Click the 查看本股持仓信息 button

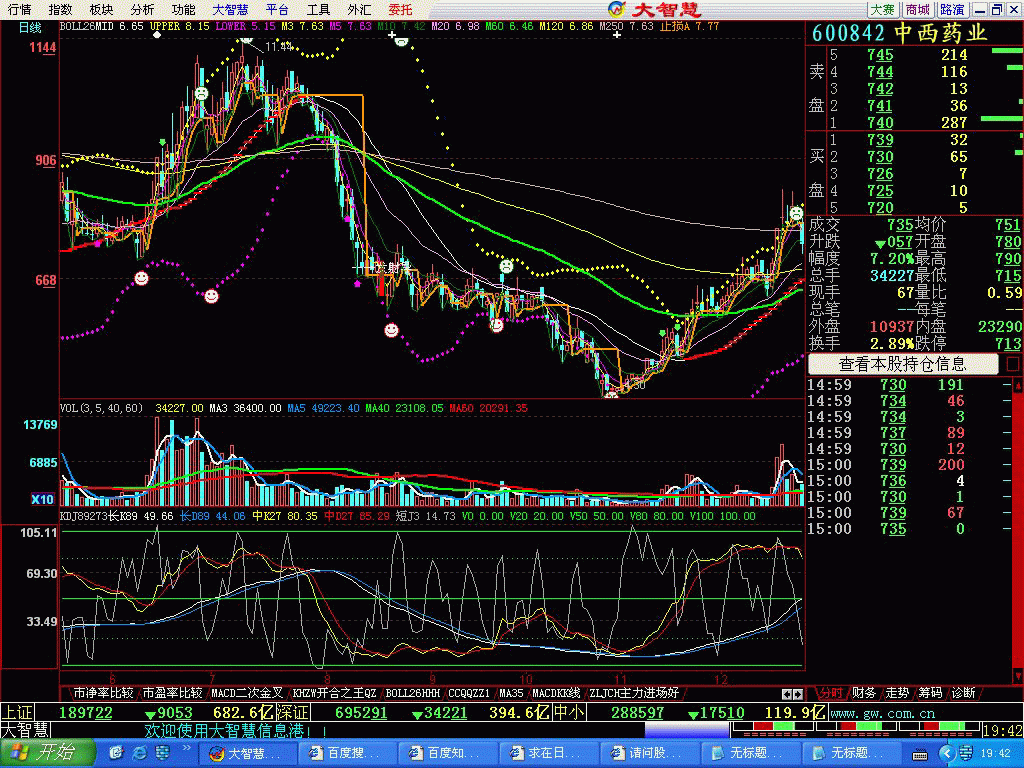(x=903, y=364)
